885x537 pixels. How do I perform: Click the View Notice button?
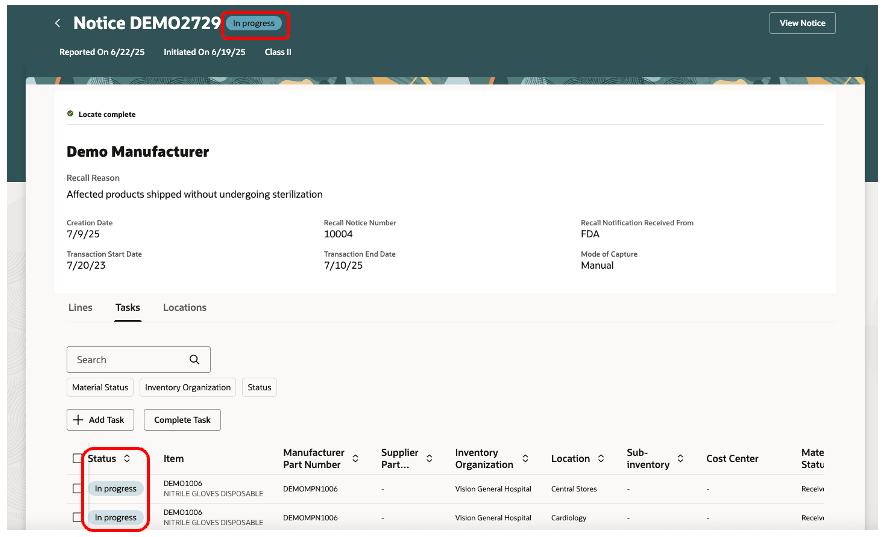802,23
